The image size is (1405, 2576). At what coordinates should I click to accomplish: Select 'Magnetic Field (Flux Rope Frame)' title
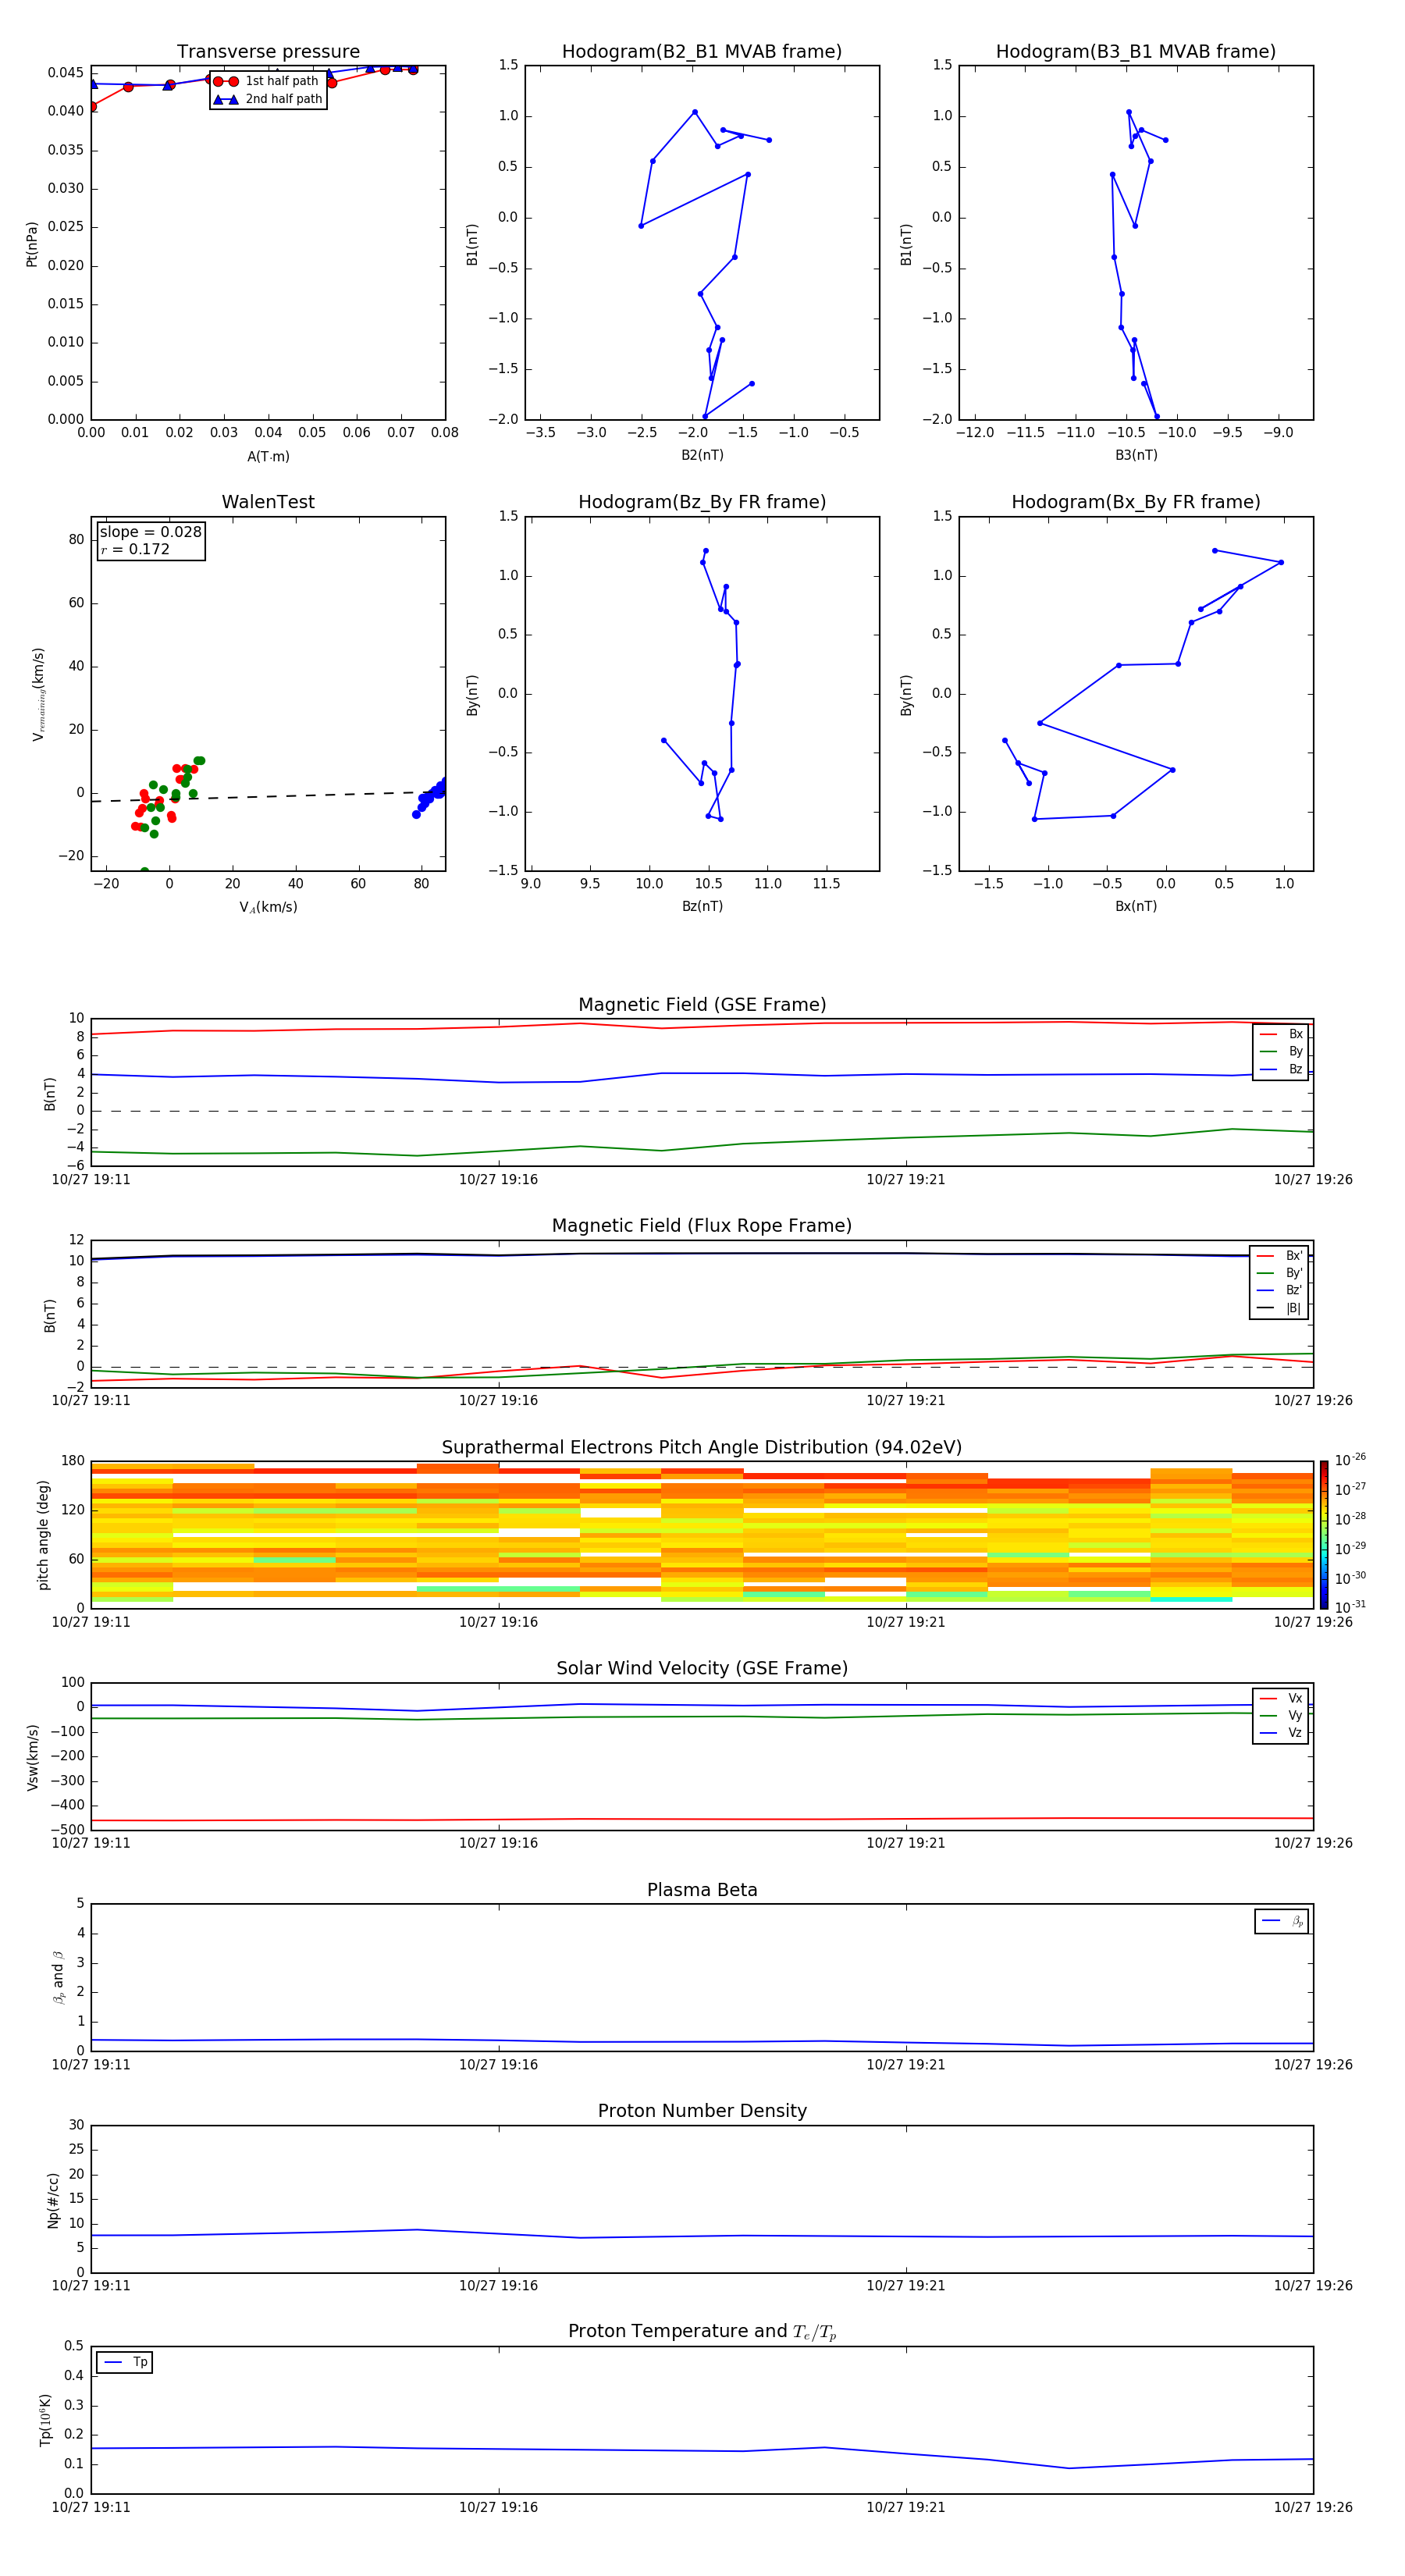[x=702, y=1226]
